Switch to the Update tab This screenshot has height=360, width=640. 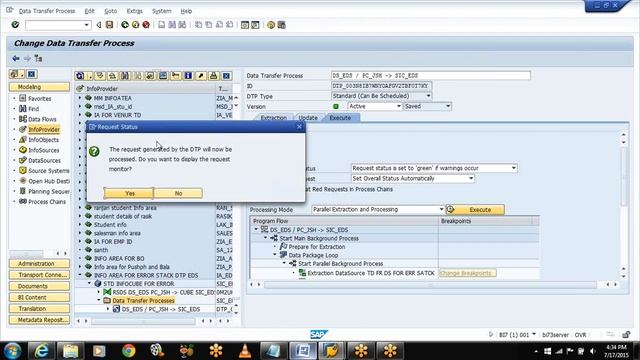308,118
